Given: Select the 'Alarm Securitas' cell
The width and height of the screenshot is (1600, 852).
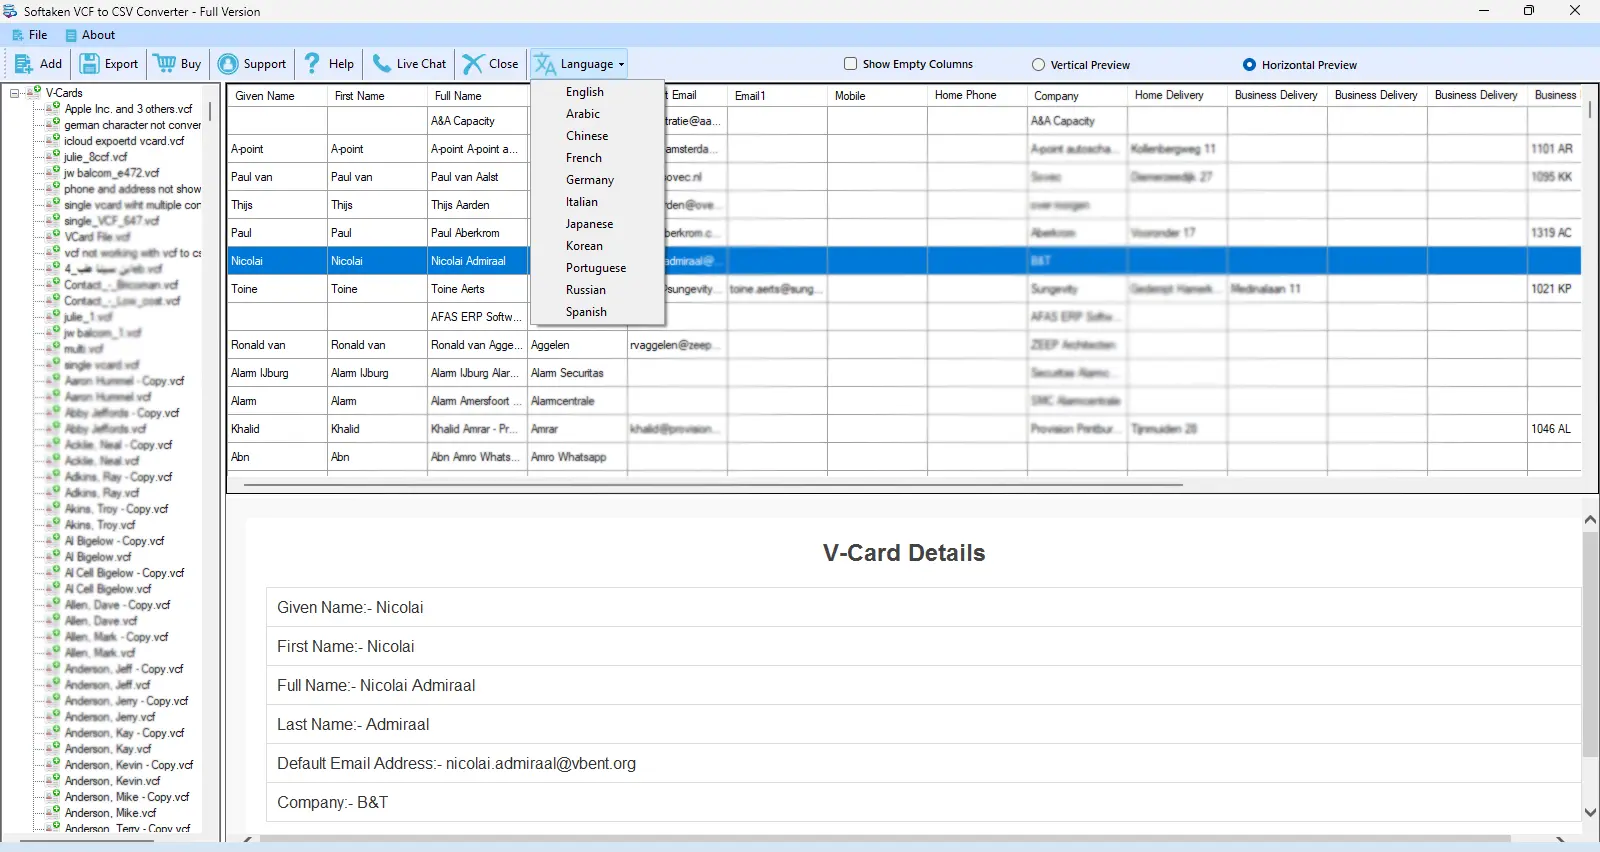Looking at the screenshot, I should [577, 373].
